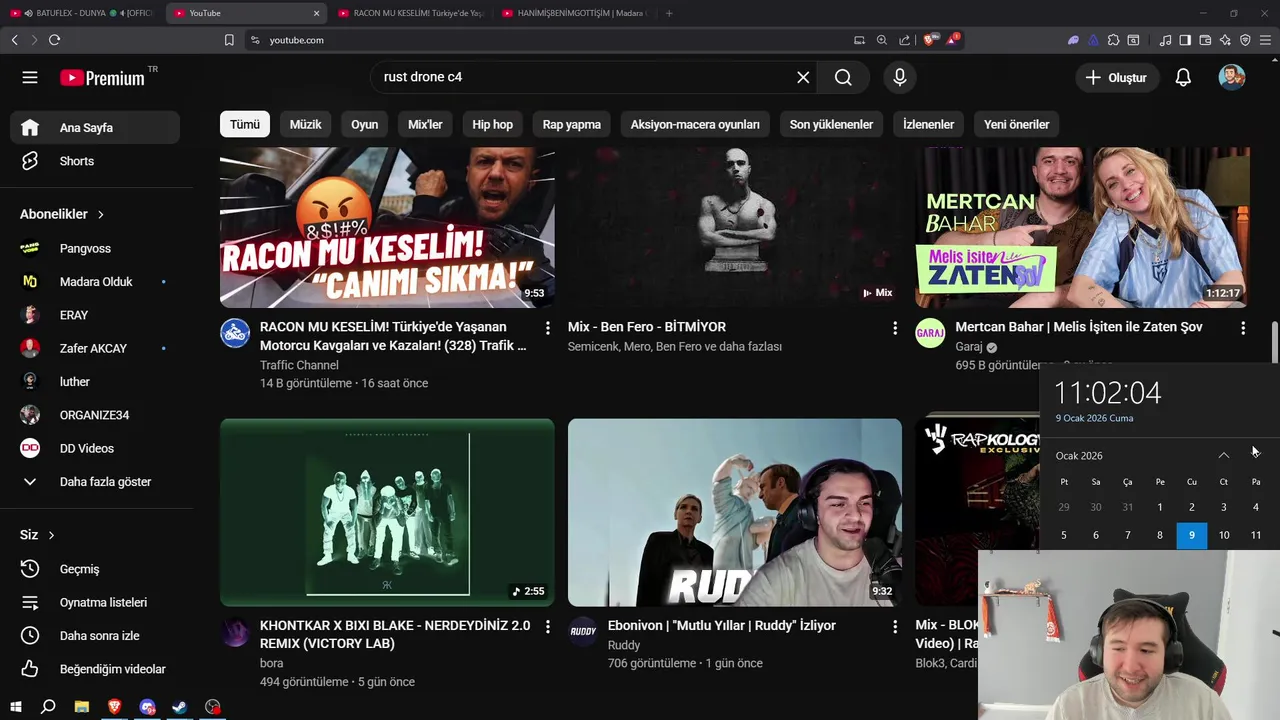This screenshot has width=1280, height=720.
Task: Open more options for Ebonivon Ruddy video
Action: point(895,627)
